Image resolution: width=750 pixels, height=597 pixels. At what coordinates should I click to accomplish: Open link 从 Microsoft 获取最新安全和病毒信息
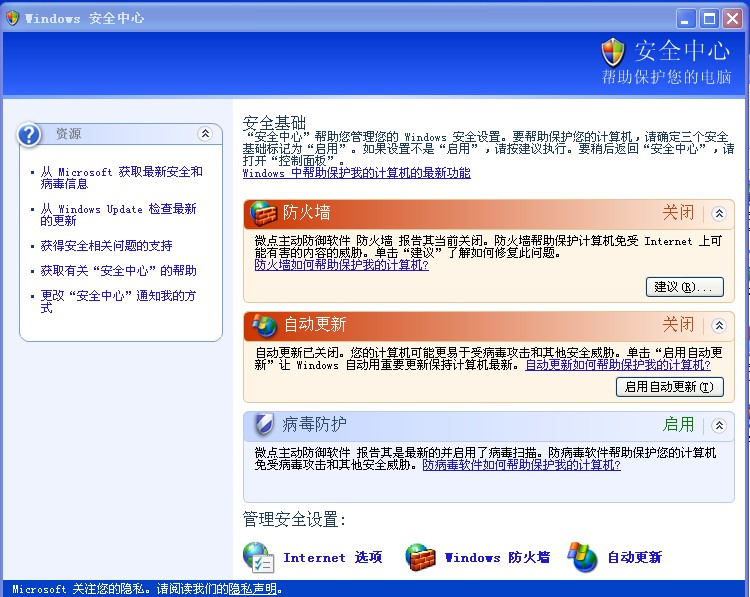click(x=121, y=177)
